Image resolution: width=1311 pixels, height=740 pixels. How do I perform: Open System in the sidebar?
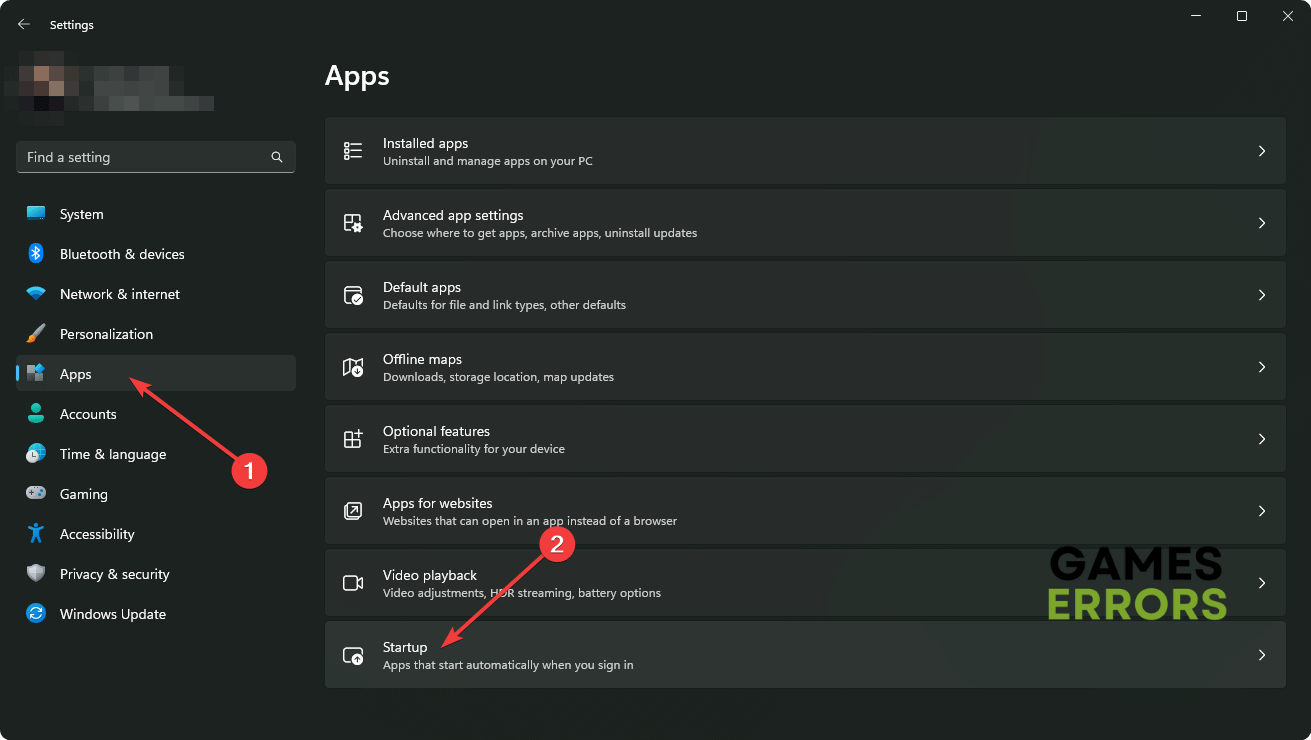[x=81, y=214]
